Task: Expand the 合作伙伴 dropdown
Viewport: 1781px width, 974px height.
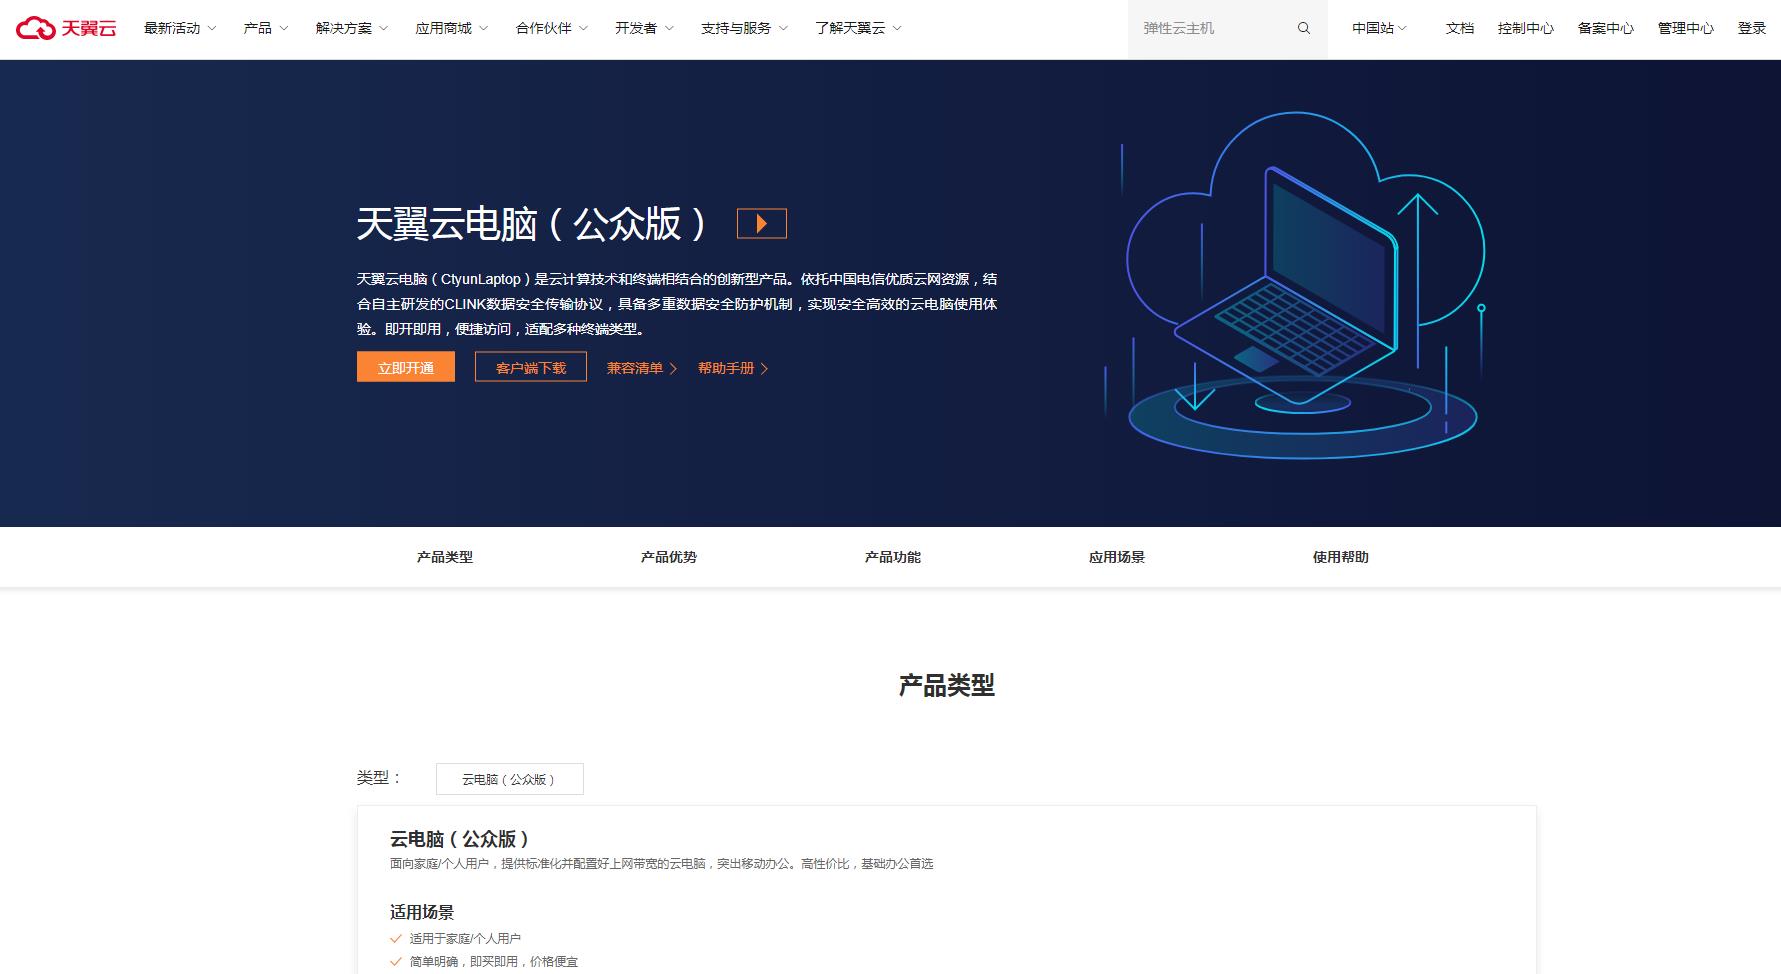Action: tap(552, 28)
